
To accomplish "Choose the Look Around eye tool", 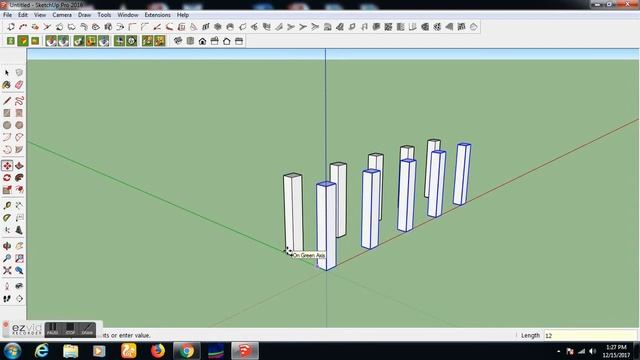I will point(19,286).
